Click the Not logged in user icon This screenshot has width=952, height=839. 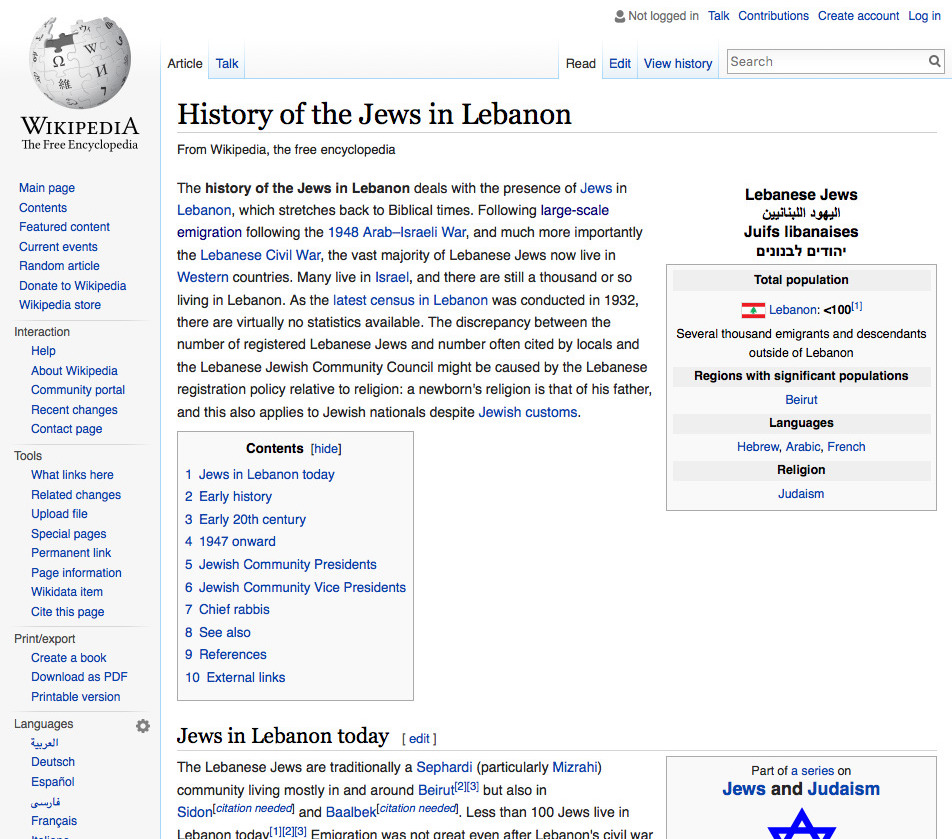(x=617, y=16)
